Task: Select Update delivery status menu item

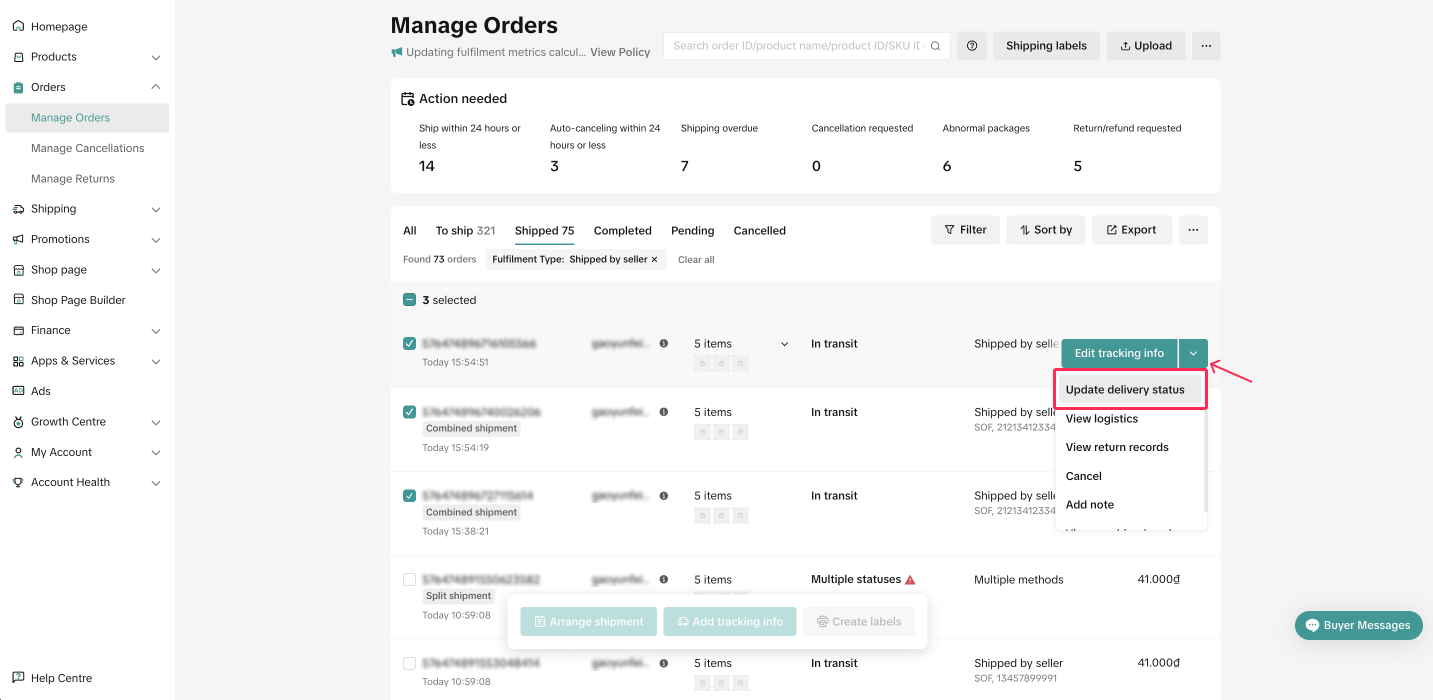Action: click(1125, 390)
